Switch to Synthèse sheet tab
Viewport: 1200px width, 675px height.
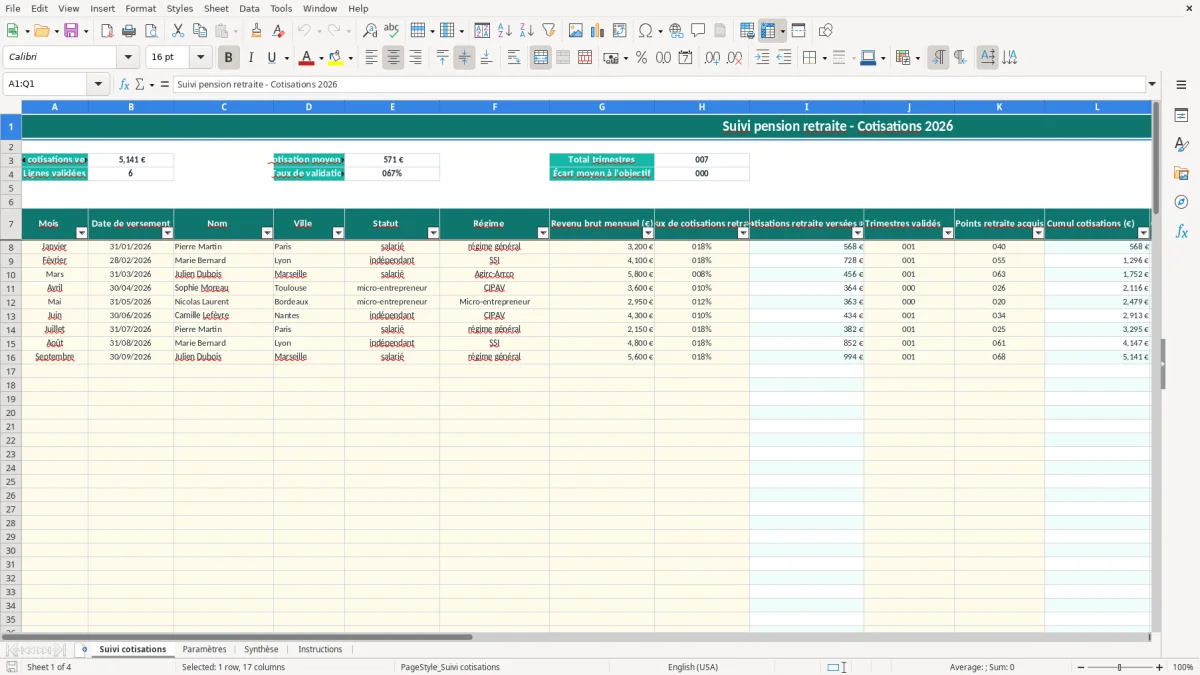[262, 649]
